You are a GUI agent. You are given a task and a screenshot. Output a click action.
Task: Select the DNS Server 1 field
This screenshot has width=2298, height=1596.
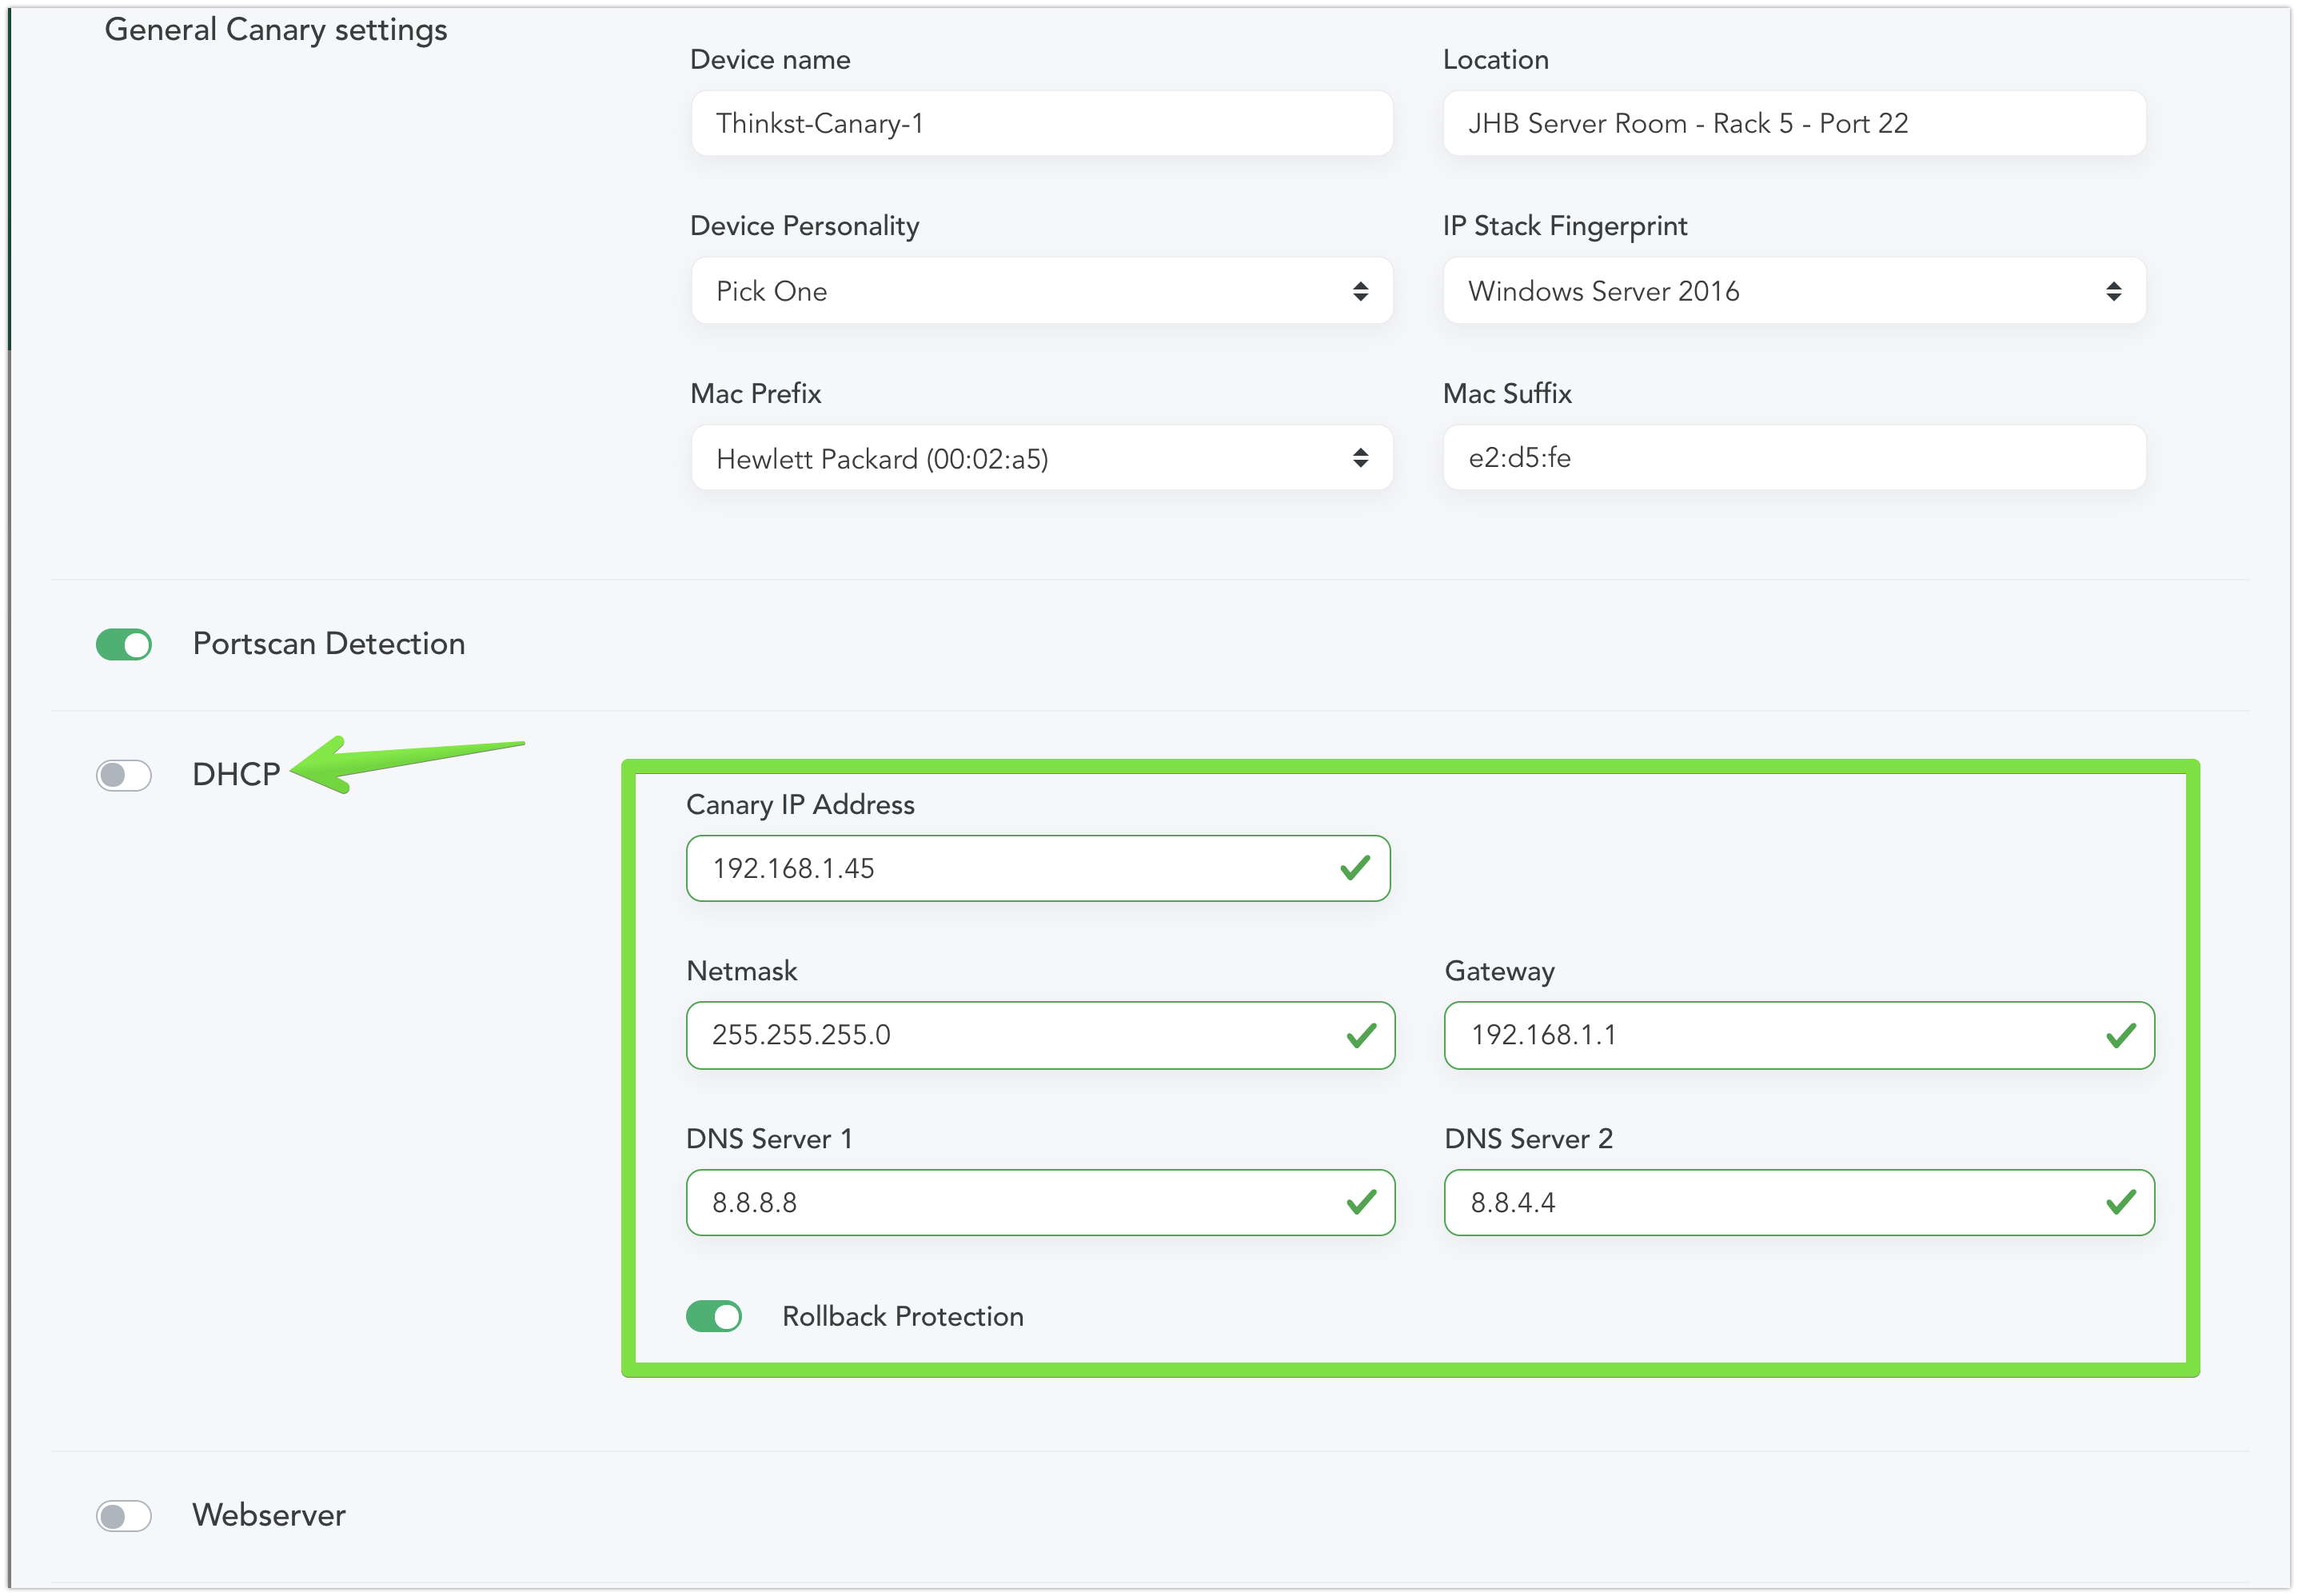click(x=1000, y=1203)
